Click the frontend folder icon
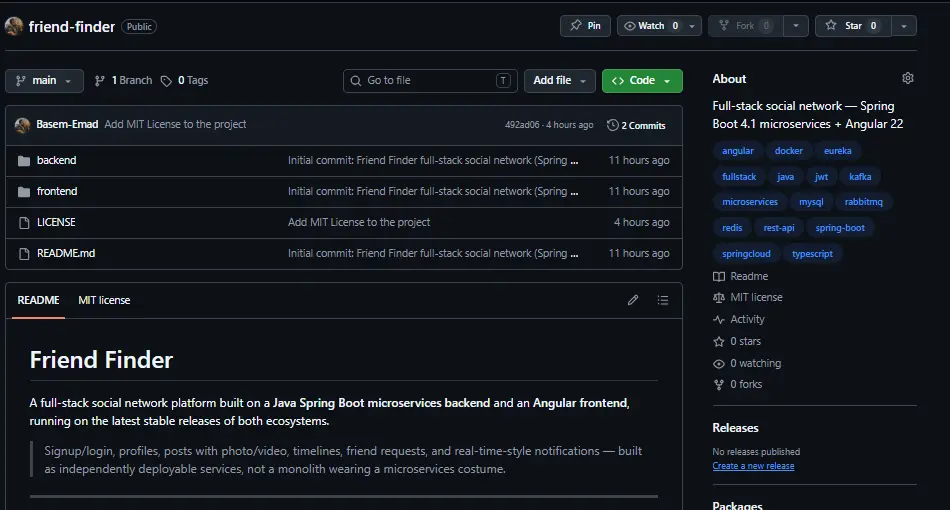The height and width of the screenshot is (510, 950). (x=24, y=191)
